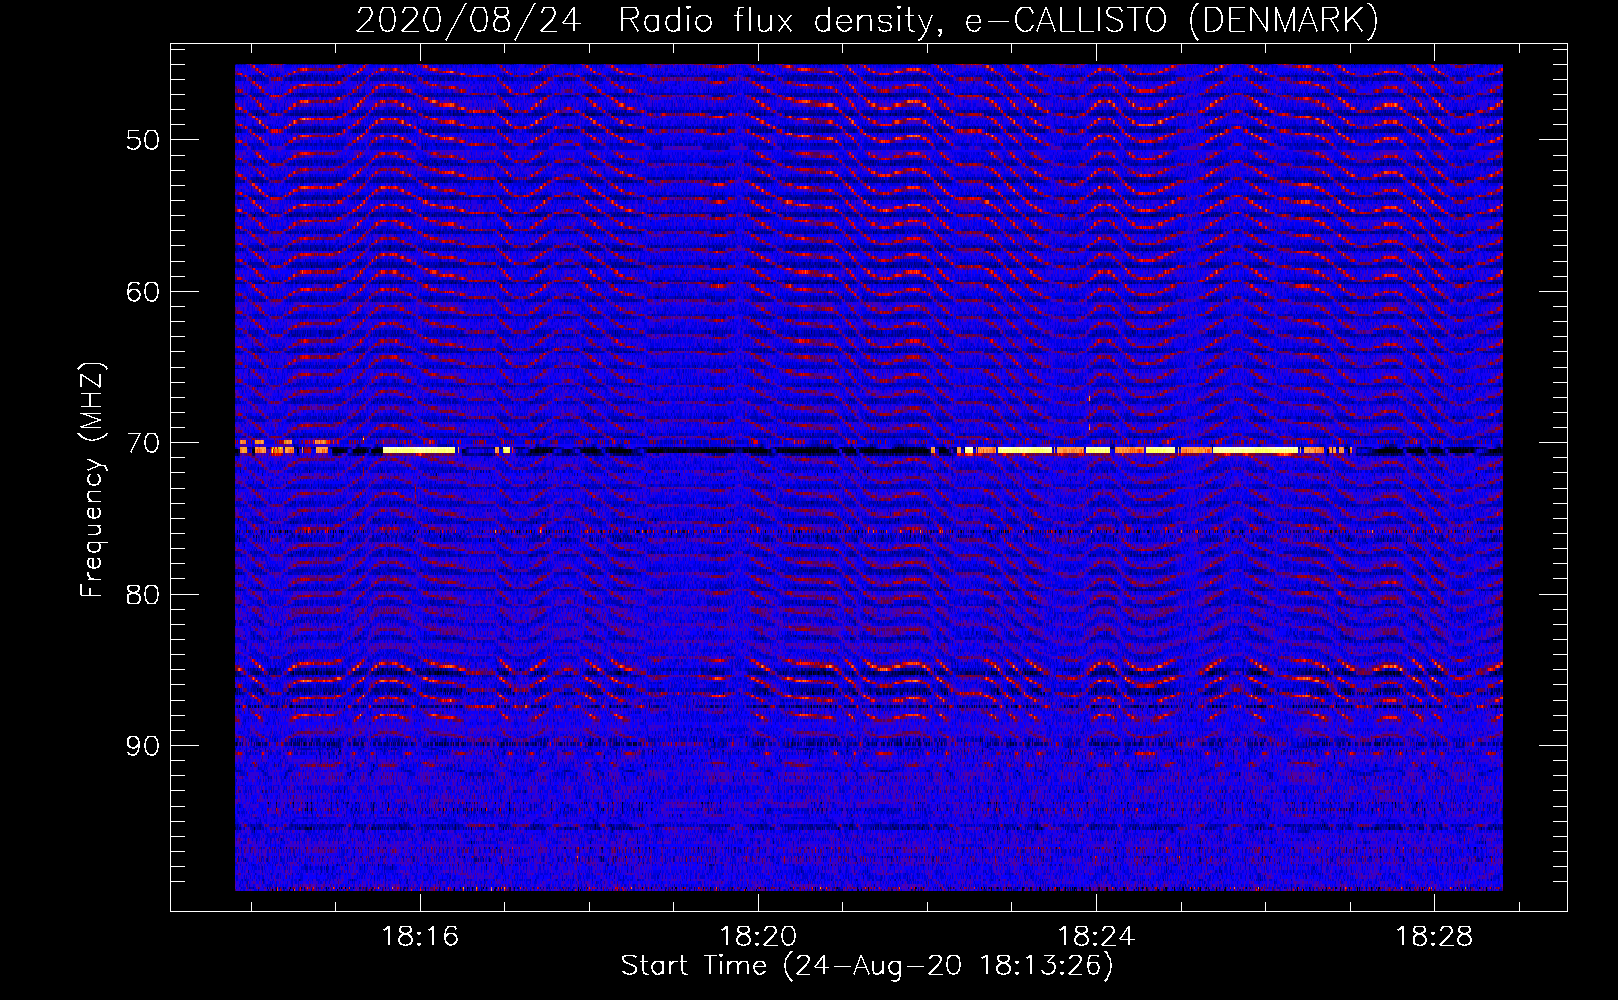Click the plot title e-CALLISTO (DENMARK)
1618x1000 pixels.
tap(1171, 20)
